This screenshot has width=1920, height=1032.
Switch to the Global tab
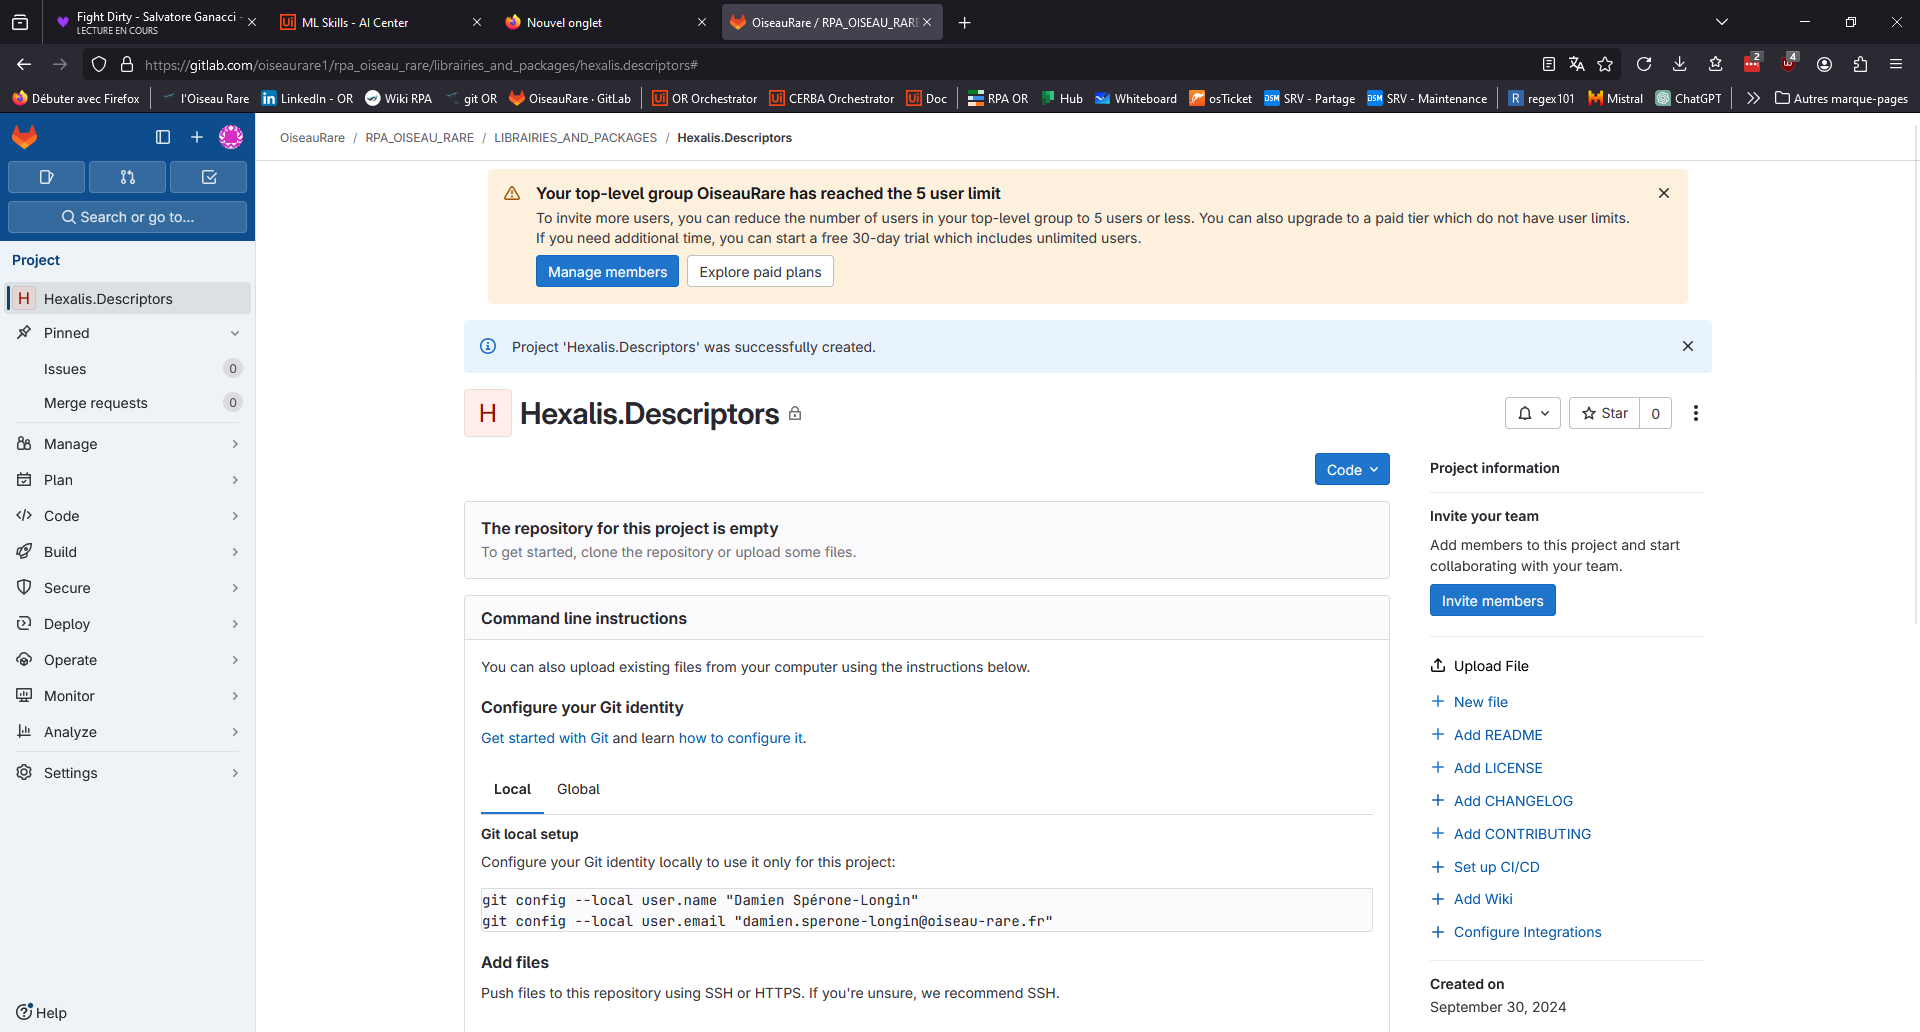tap(578, 789)
